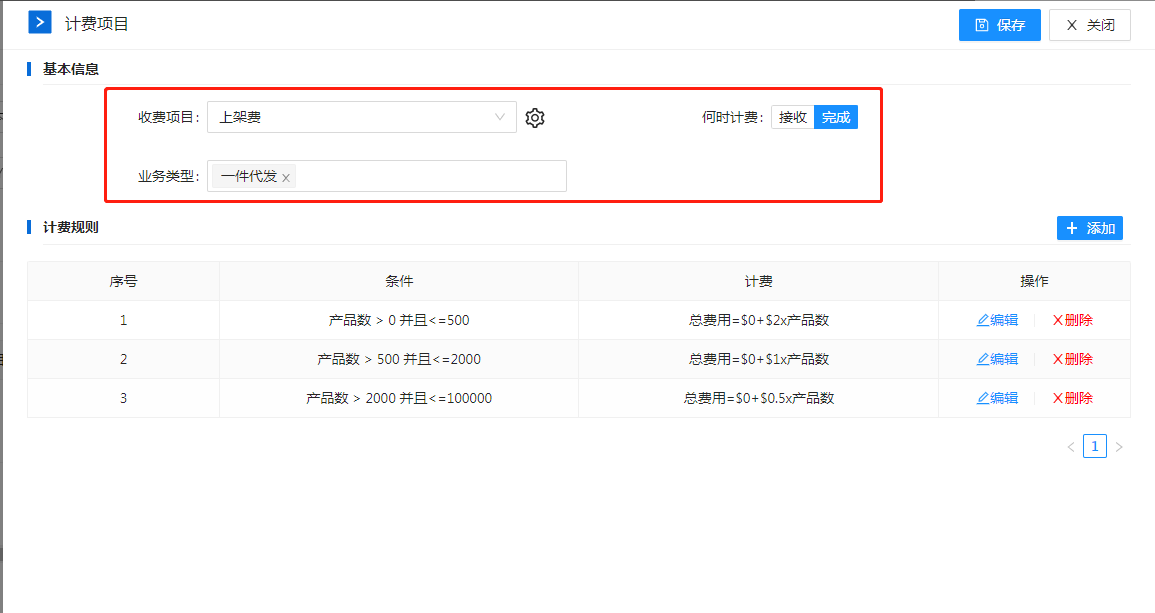Delete rule row 2 using 删除
Viewport: 1155px width, 613px height.
(x=1072, y=359)
